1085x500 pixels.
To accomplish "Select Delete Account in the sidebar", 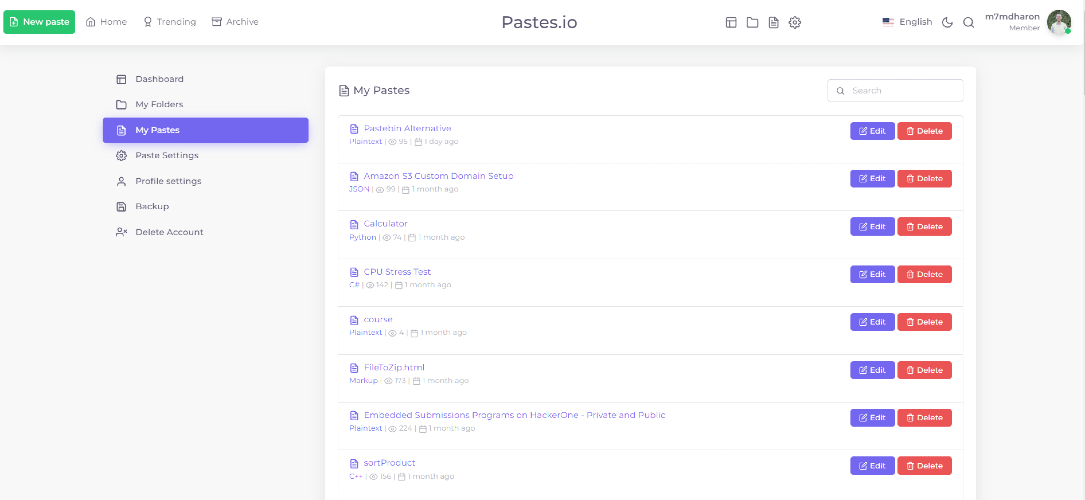I will (206, 232).
